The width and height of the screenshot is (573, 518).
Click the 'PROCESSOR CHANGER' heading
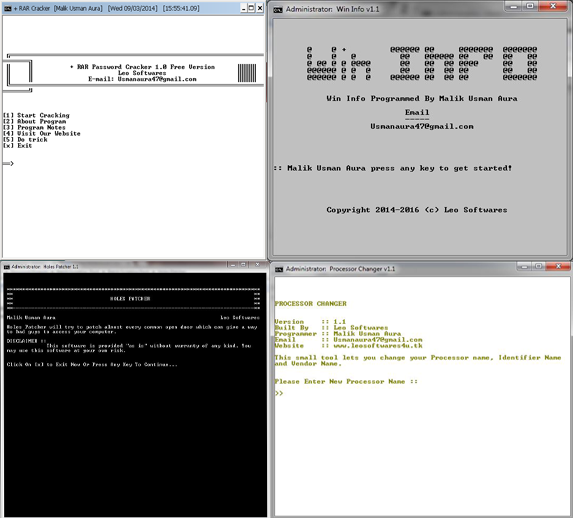[x=311, y=304]
